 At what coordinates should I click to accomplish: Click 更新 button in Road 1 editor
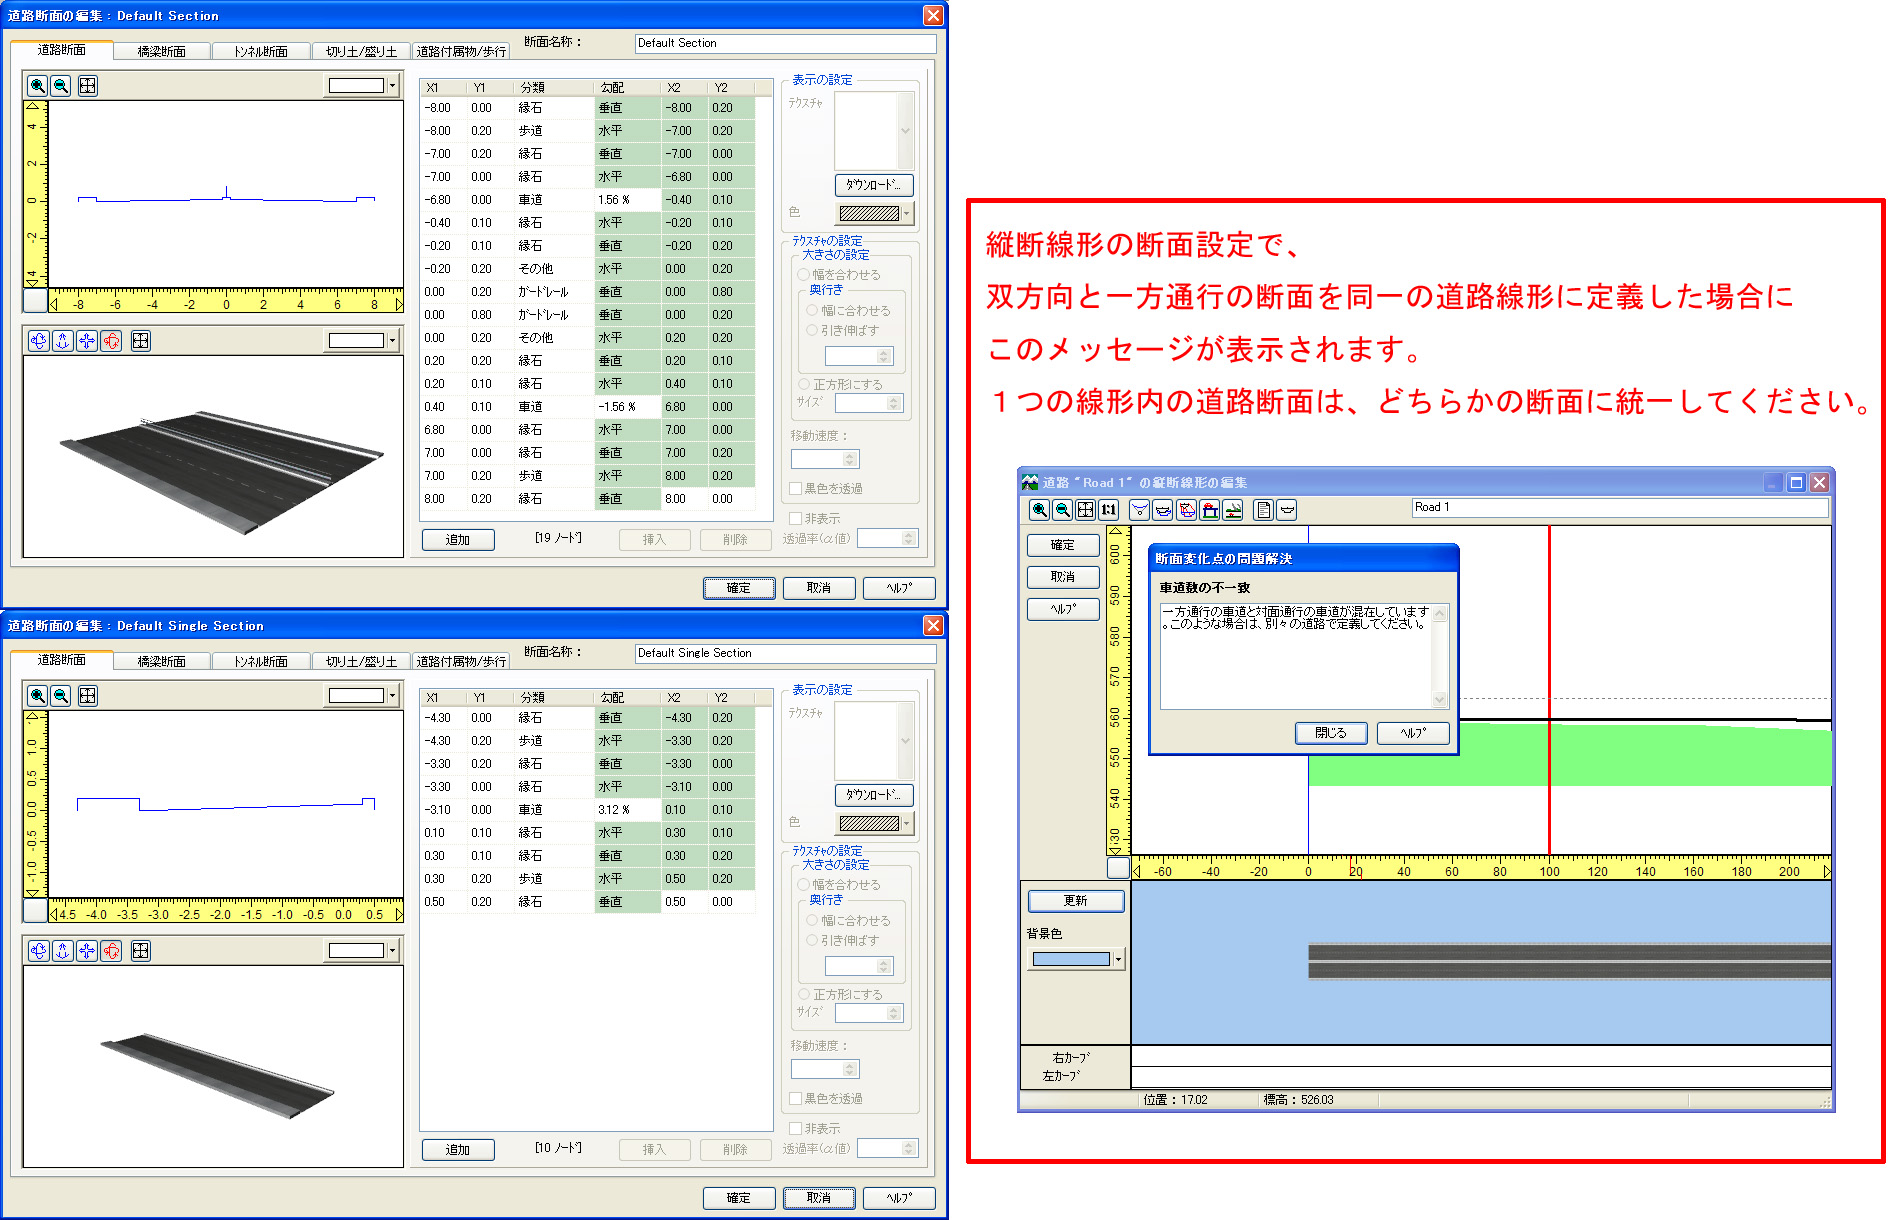(x=1076, y=901)
